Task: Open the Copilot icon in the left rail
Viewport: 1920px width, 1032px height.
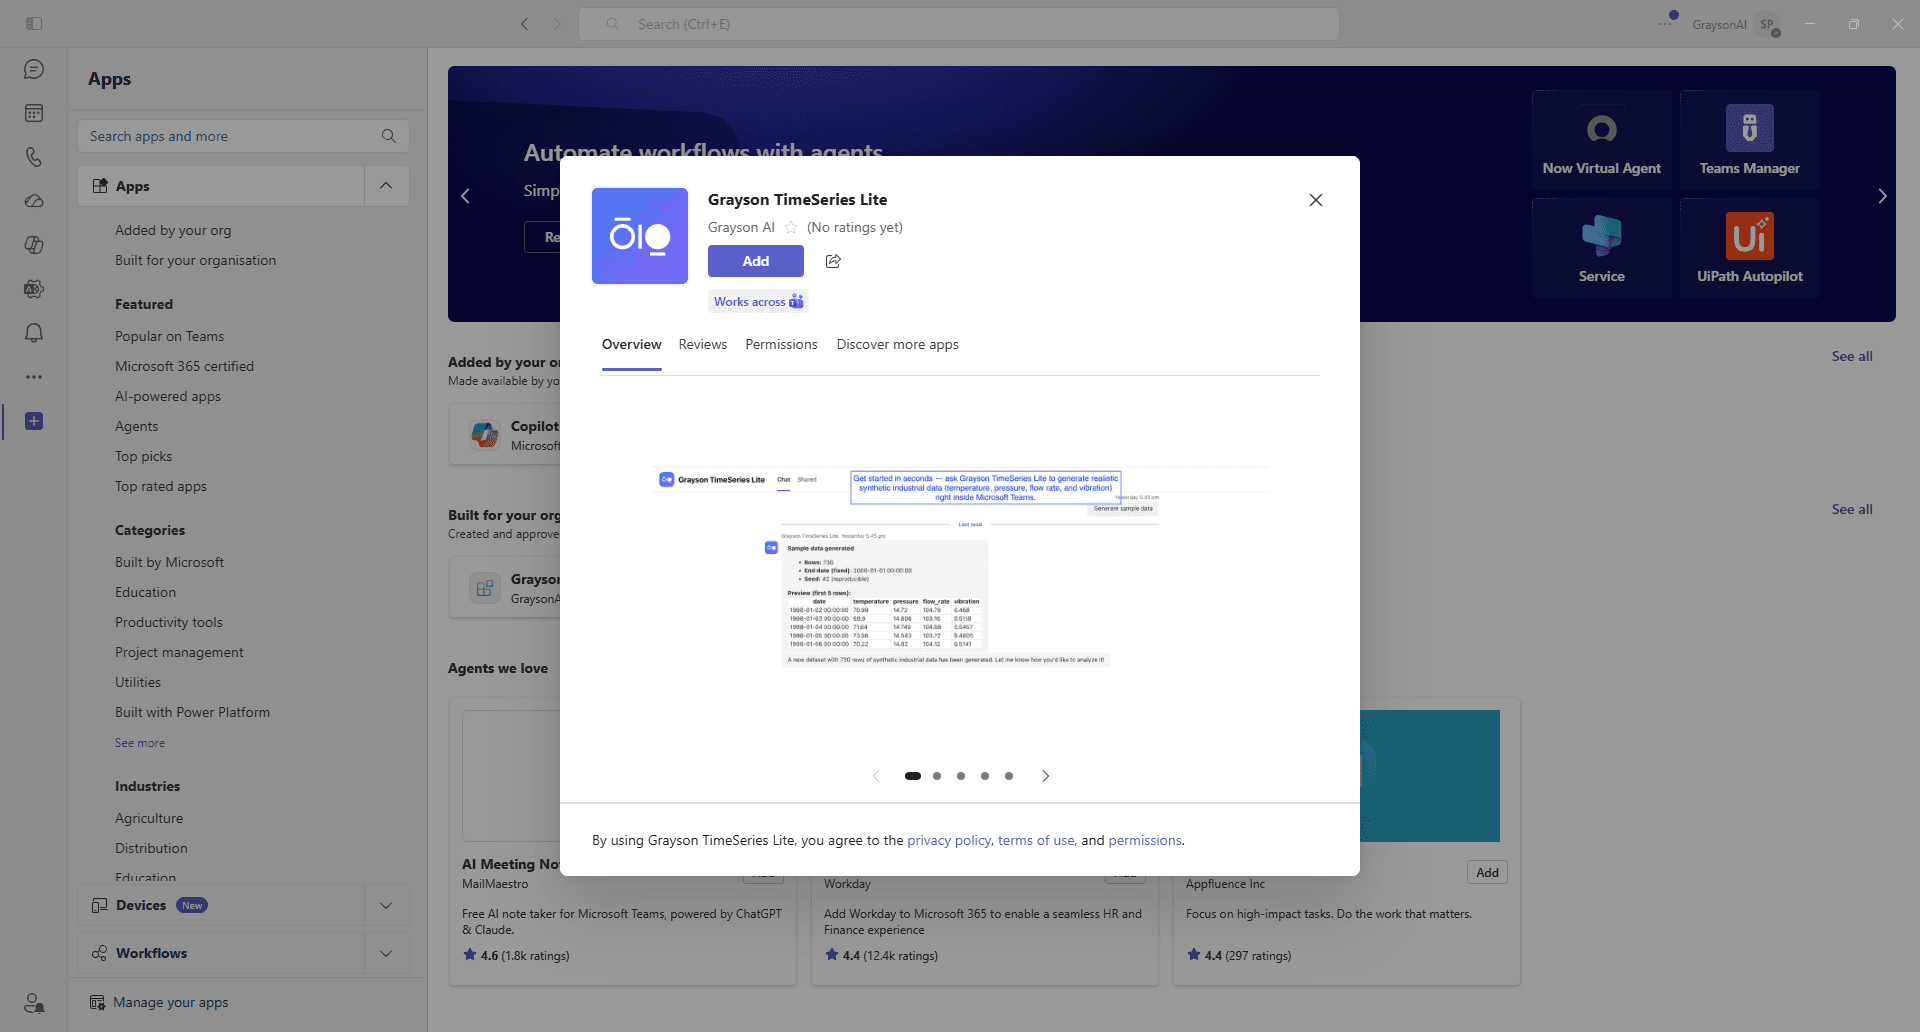Action: (x=34, y=245)
